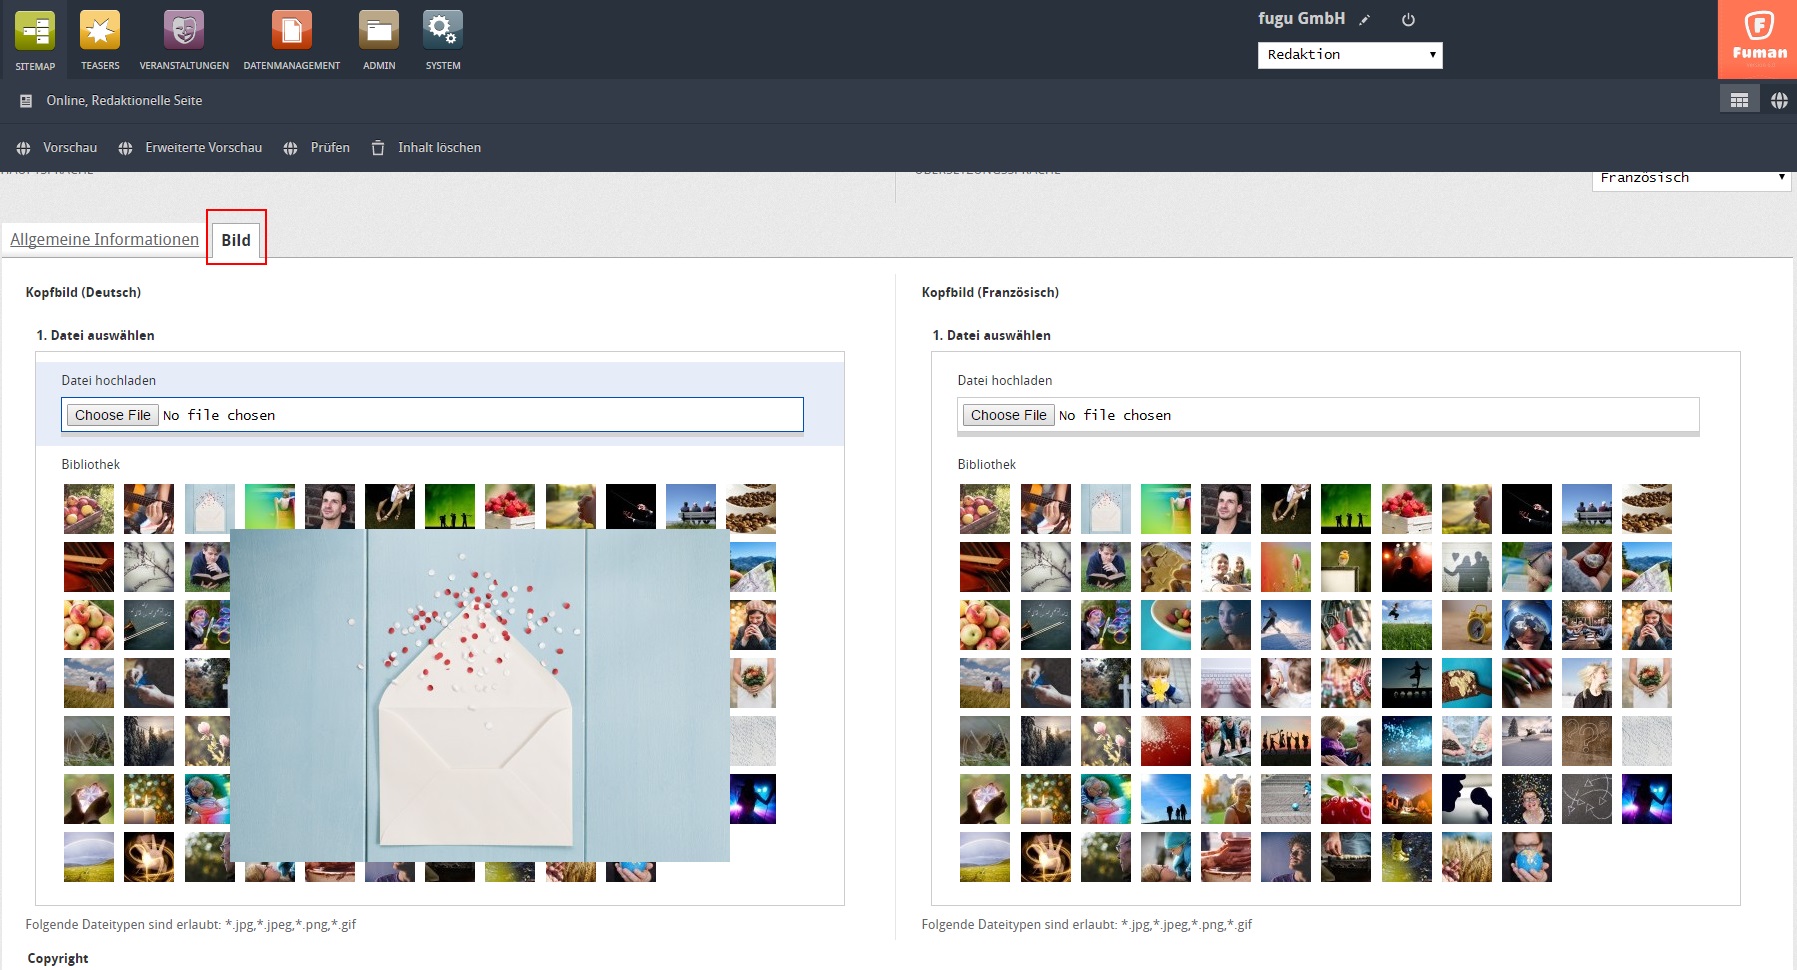The height and width of the screenshot is (970, 1797).
Task: Switch to grid layout view icon
Action: click(1739, 100)
